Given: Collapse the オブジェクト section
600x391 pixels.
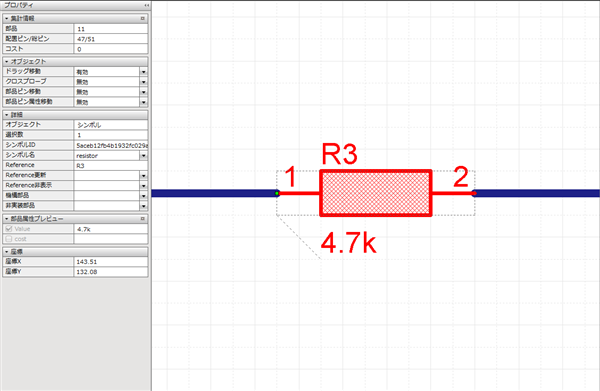Looking at the screenshot, I should (7, 62).
